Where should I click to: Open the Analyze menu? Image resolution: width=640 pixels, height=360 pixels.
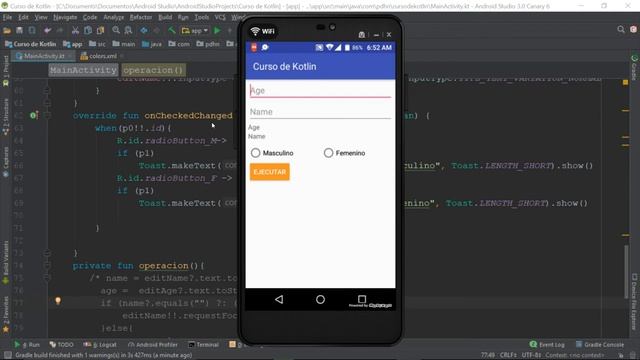tap(113, 17)
